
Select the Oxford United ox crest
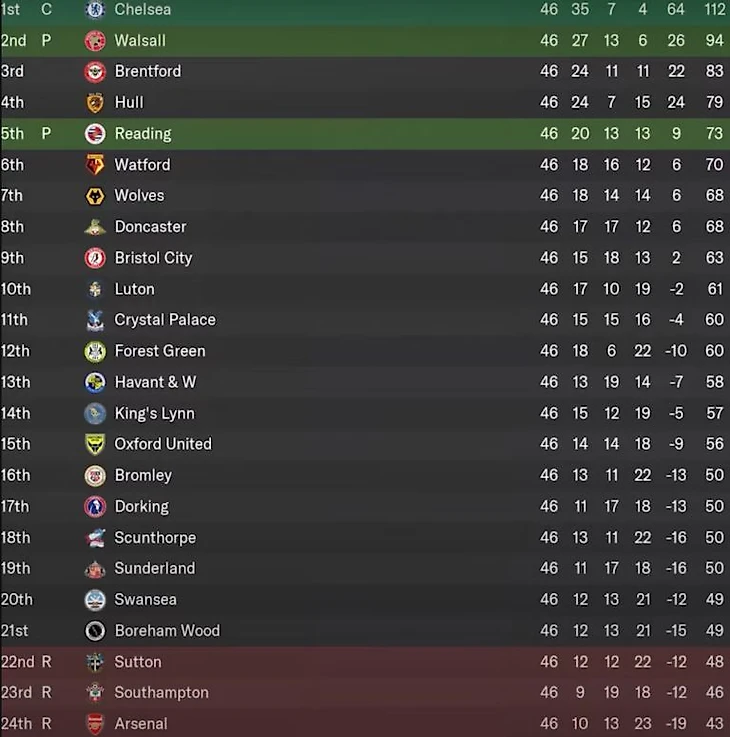[x=95, y=444]
